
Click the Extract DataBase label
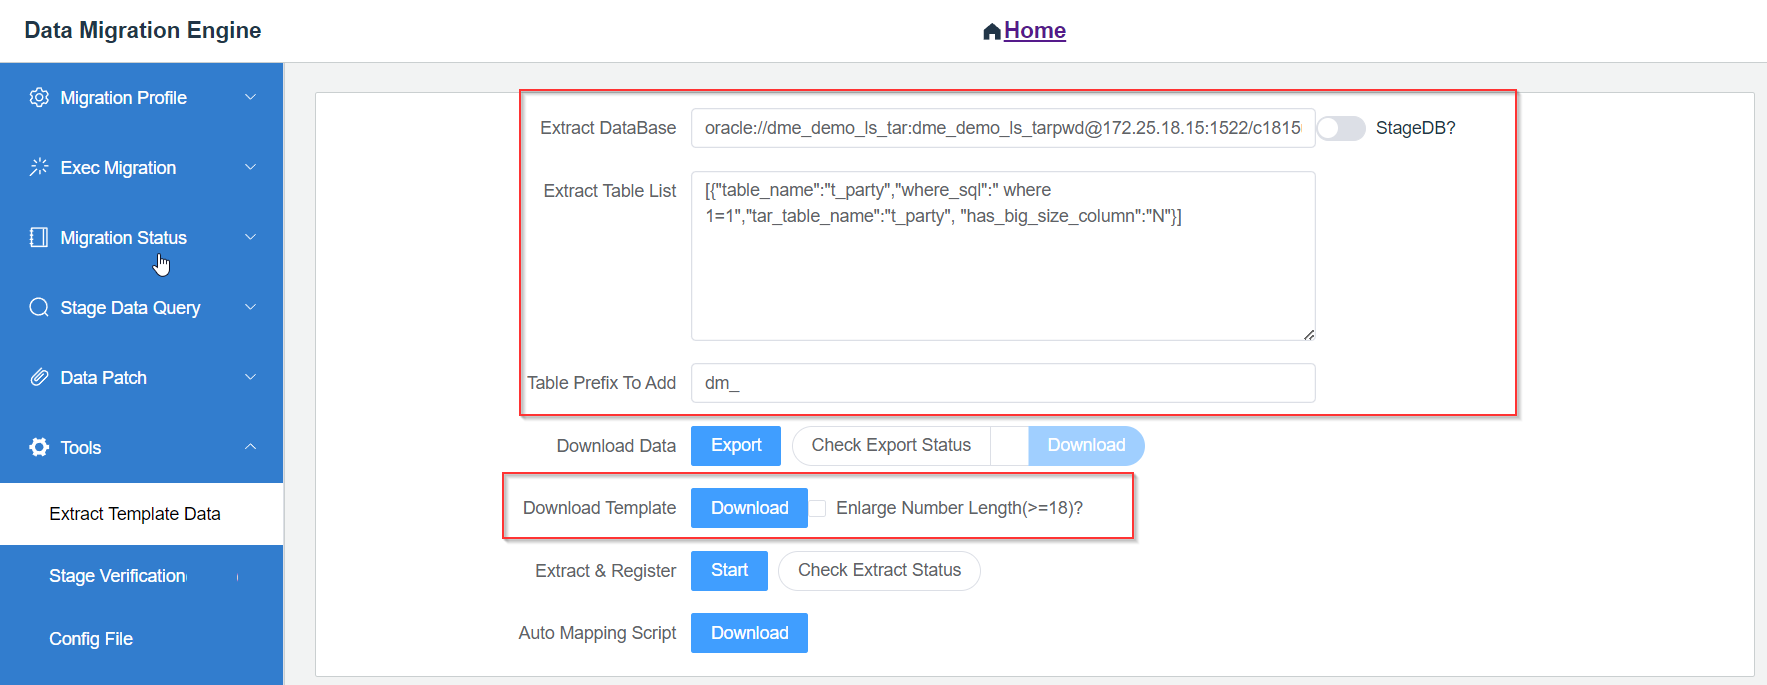tap(608, 128)
